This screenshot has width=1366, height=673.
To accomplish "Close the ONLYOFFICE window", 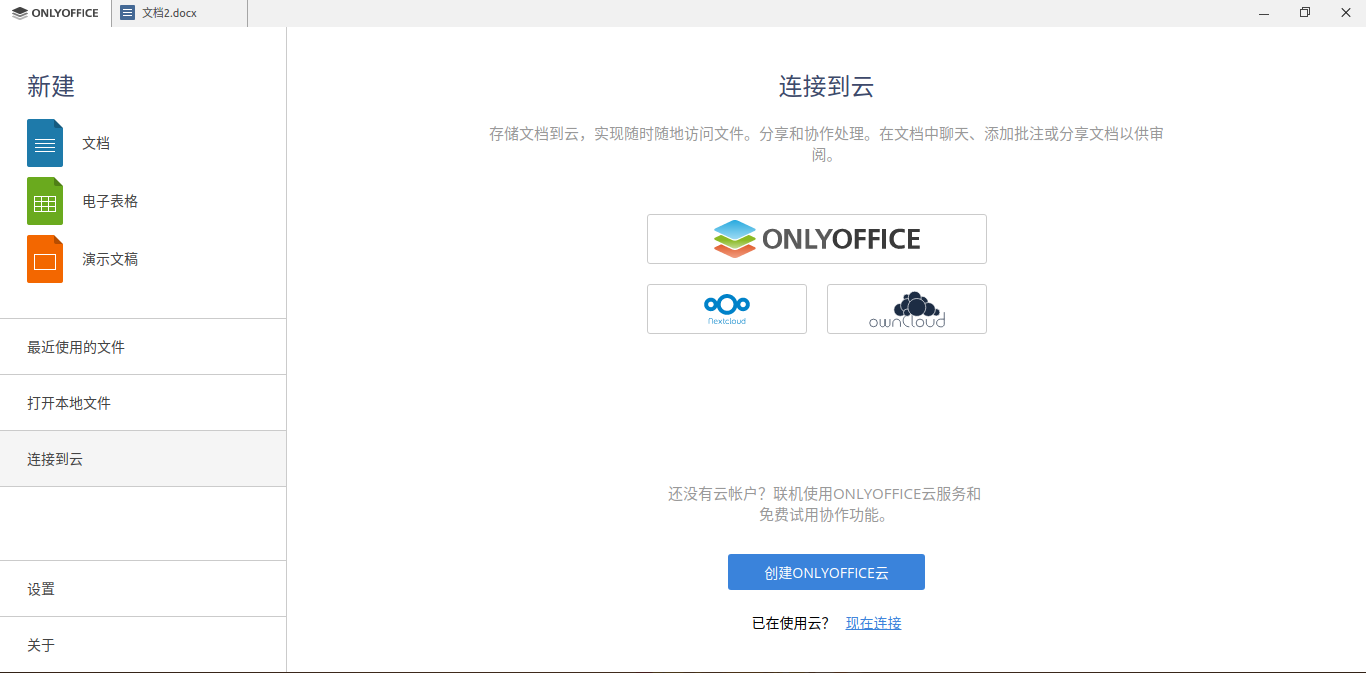I will tap(1345, 13).
